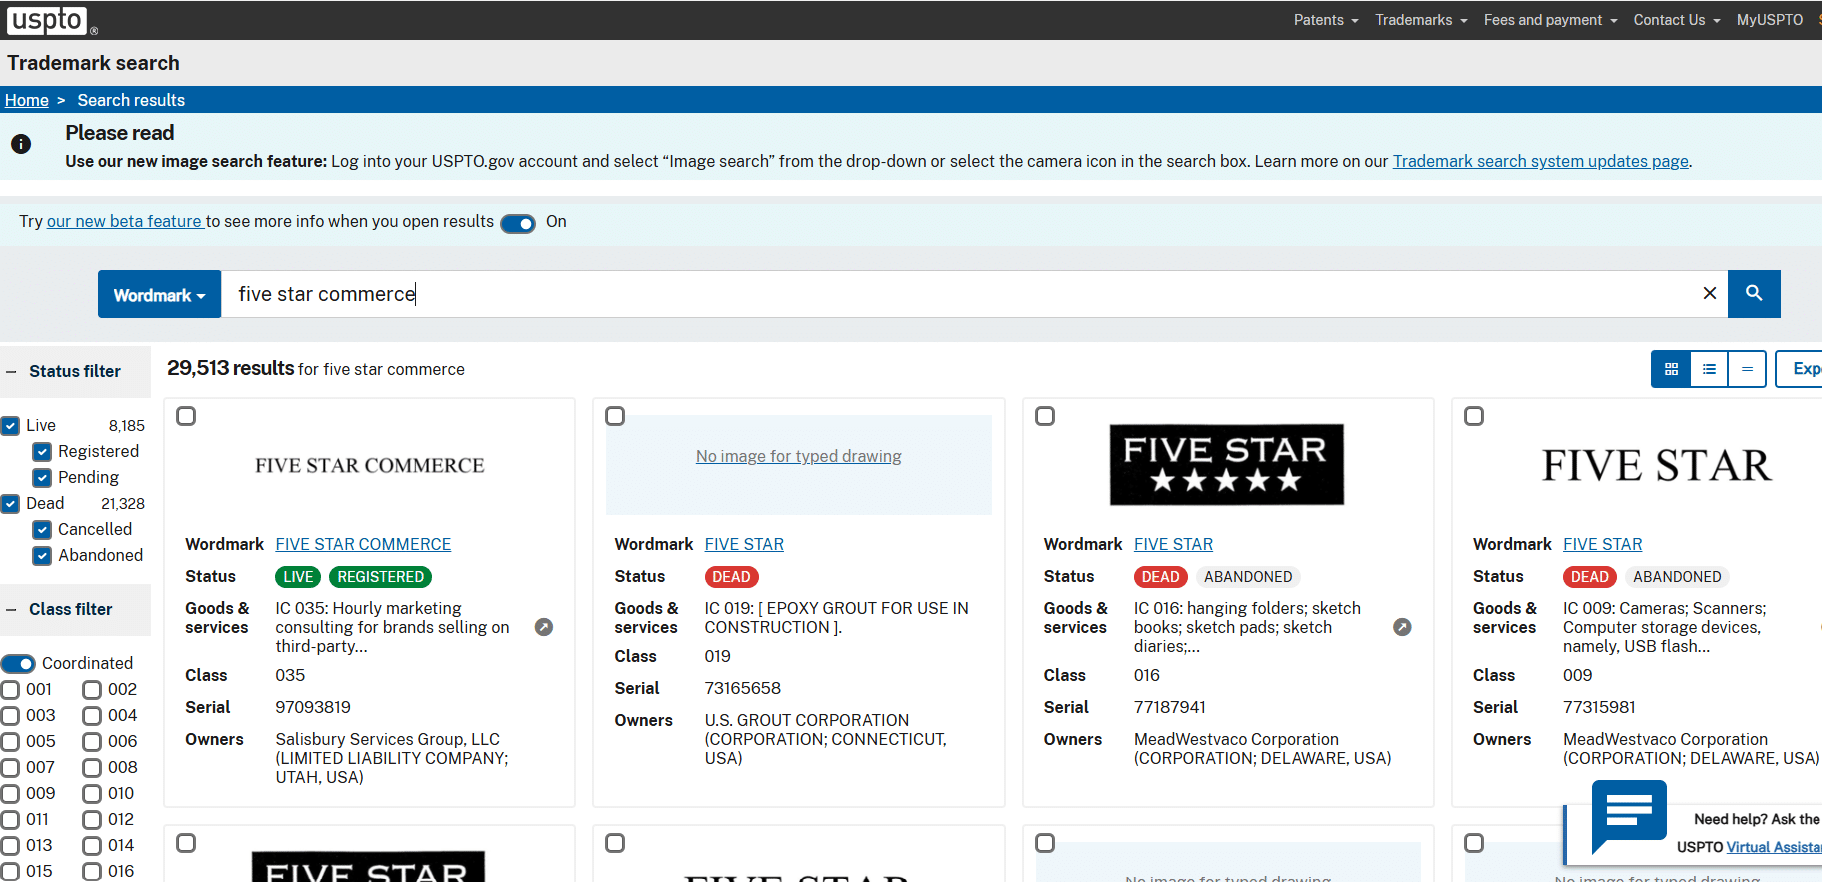Click the Export button
The width and height of the screenshot is (1822, 882).
pos(1801,369)
